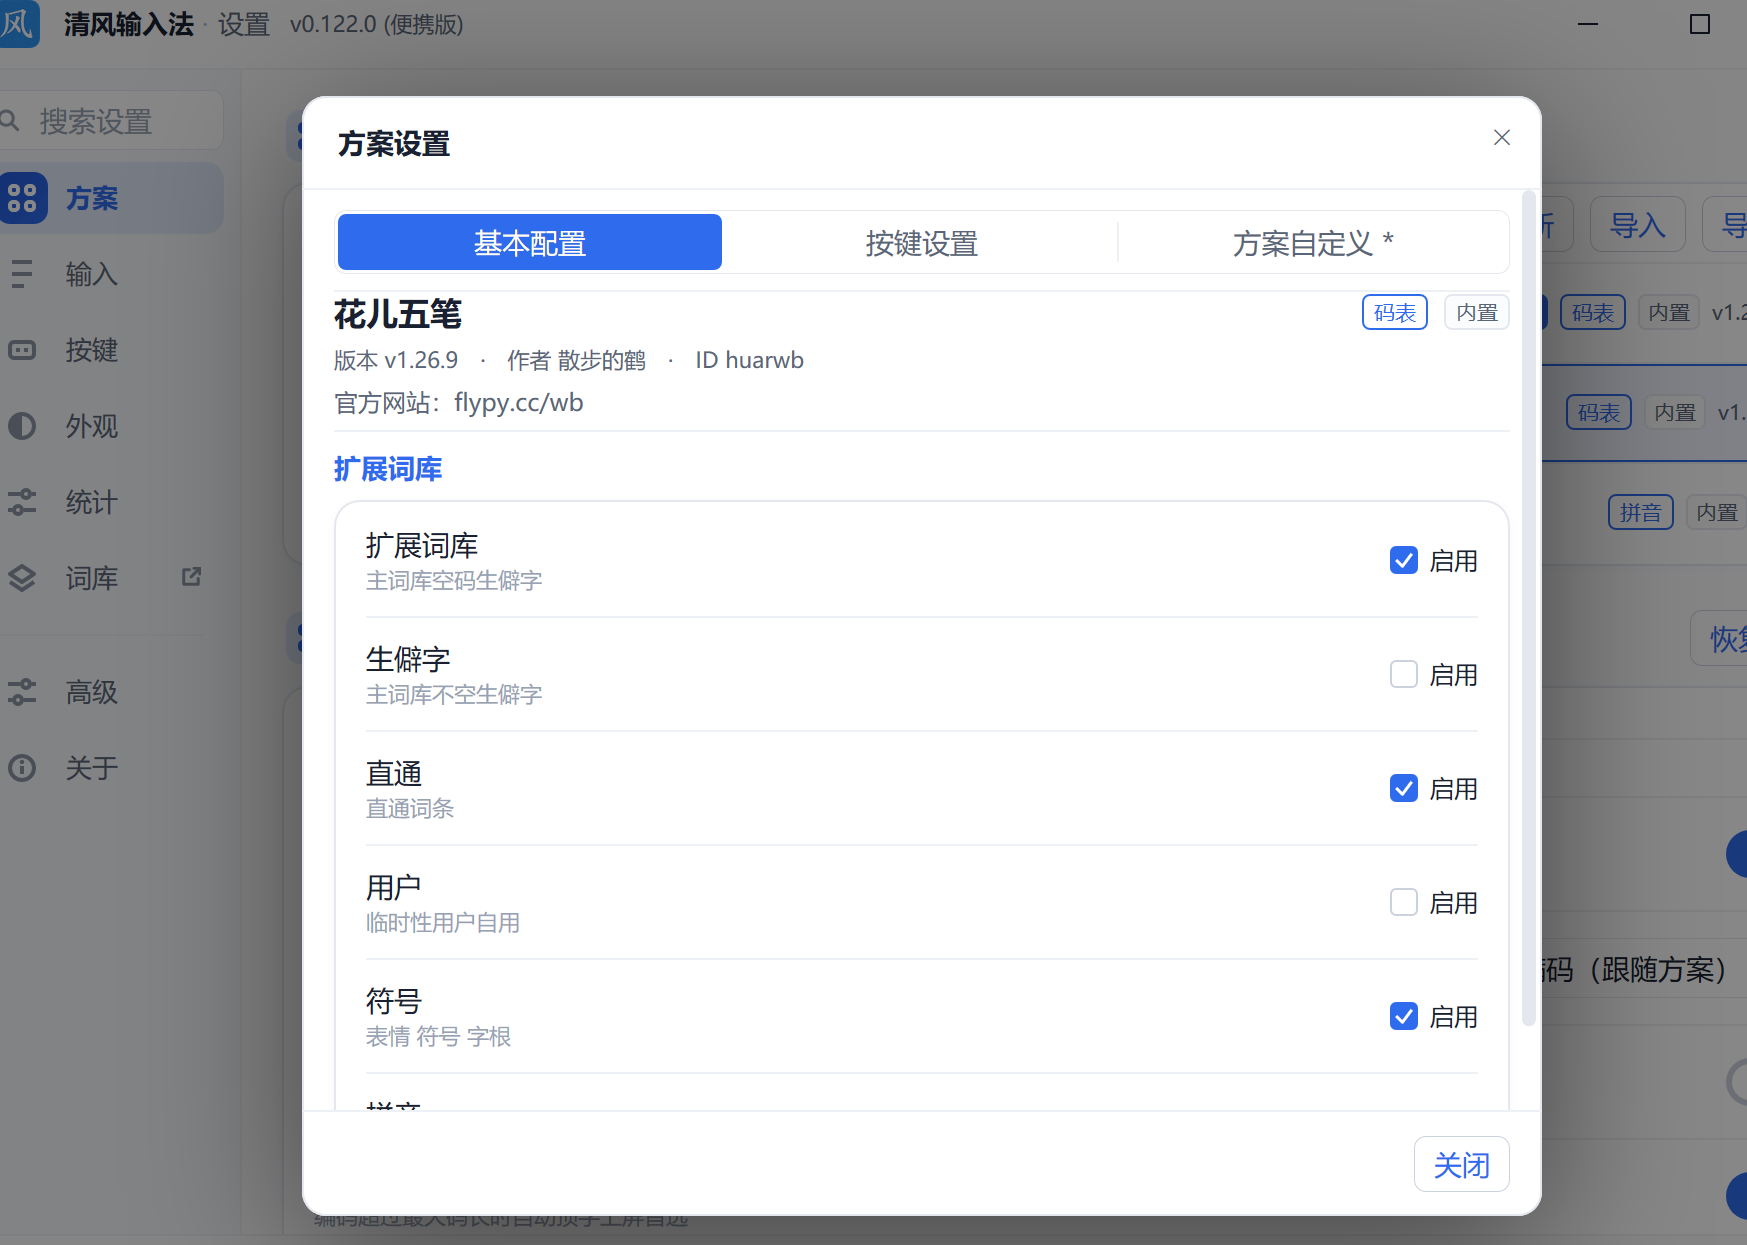
Task: Open the 按键设置 tab
Action: point(921,242)
